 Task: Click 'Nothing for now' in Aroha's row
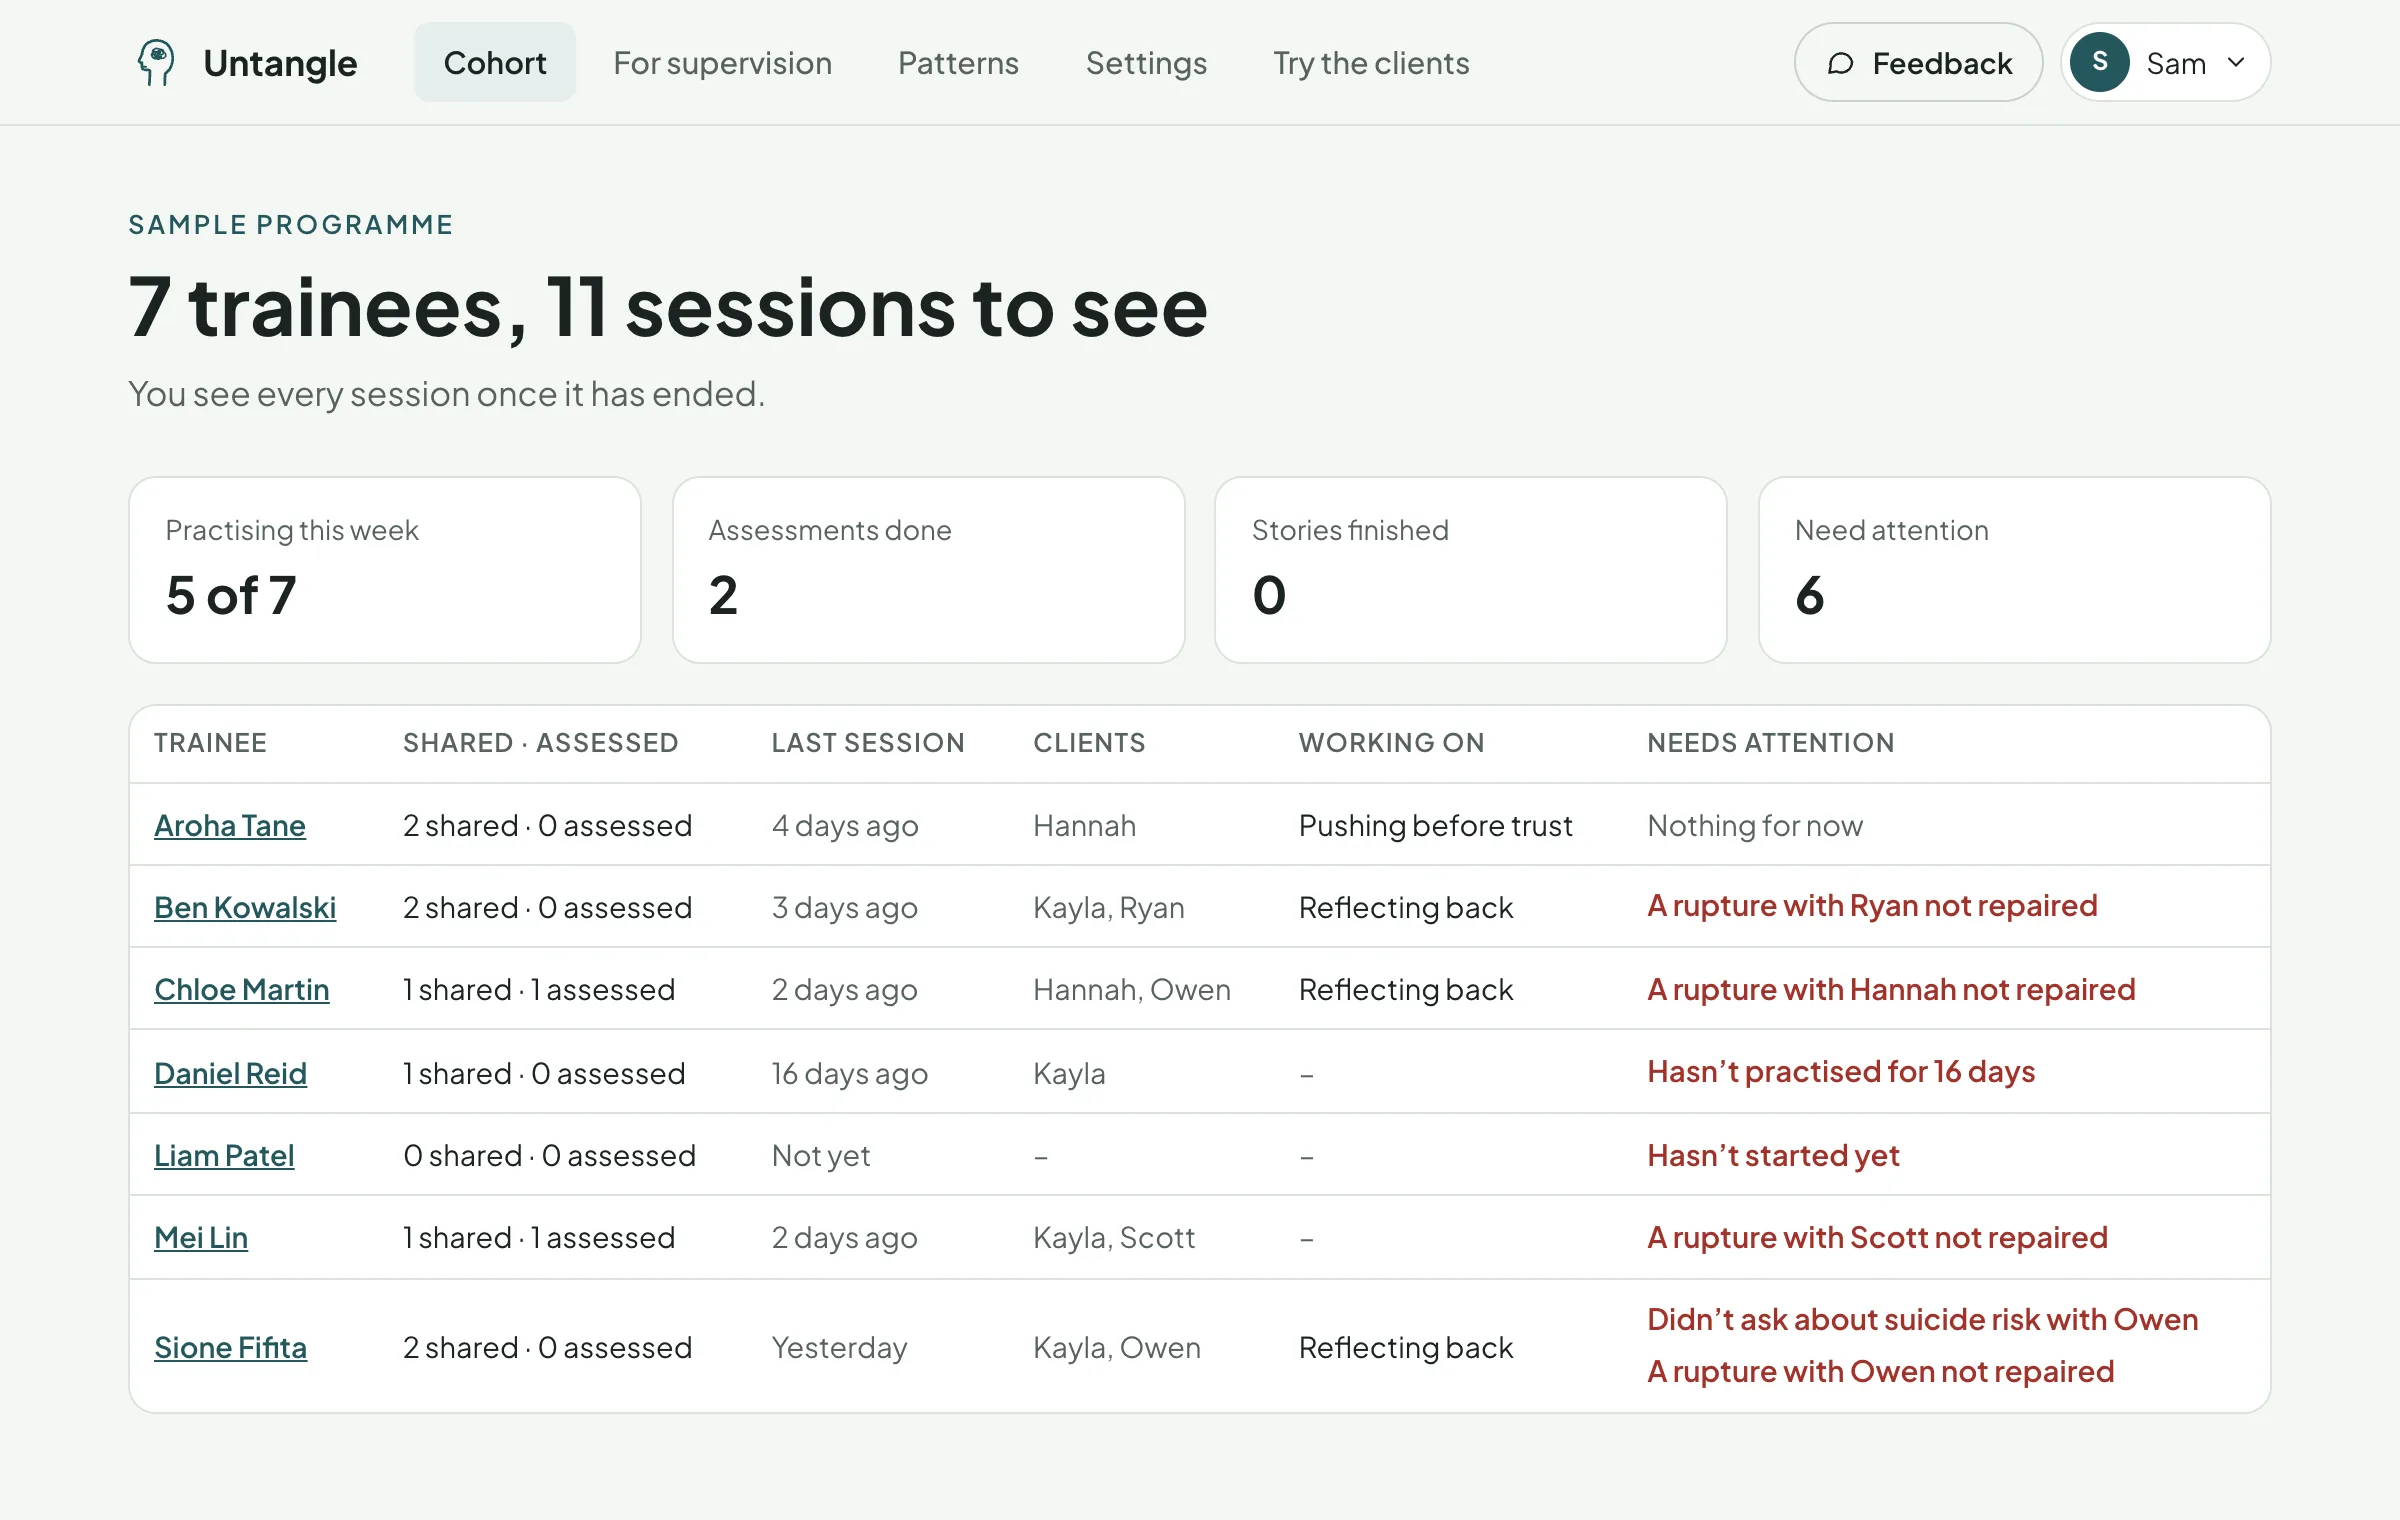click(1755, 825)
